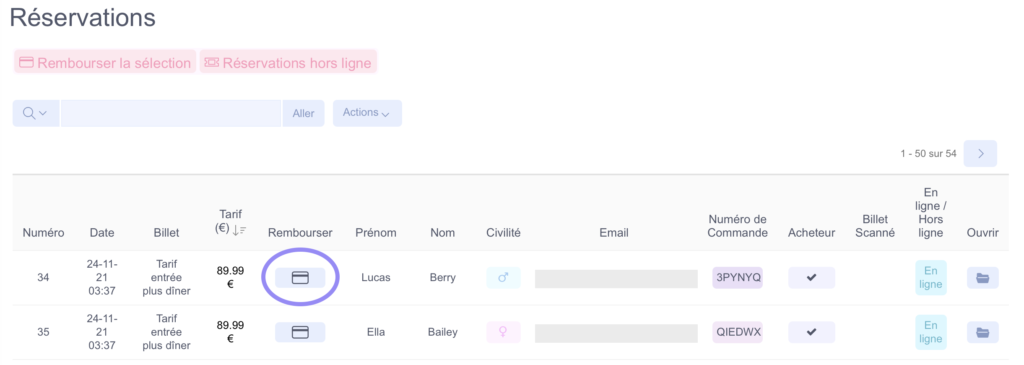The image size is (1024, 365).
Task: Open the Actions dropdown menu
Action: tap(367, 113)
